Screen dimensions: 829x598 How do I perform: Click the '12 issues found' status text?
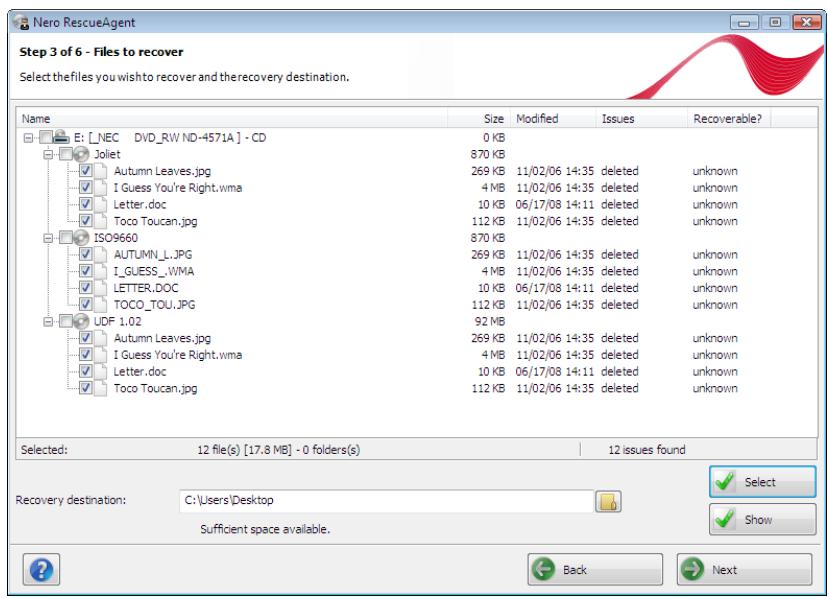click(x=647, y=450)
